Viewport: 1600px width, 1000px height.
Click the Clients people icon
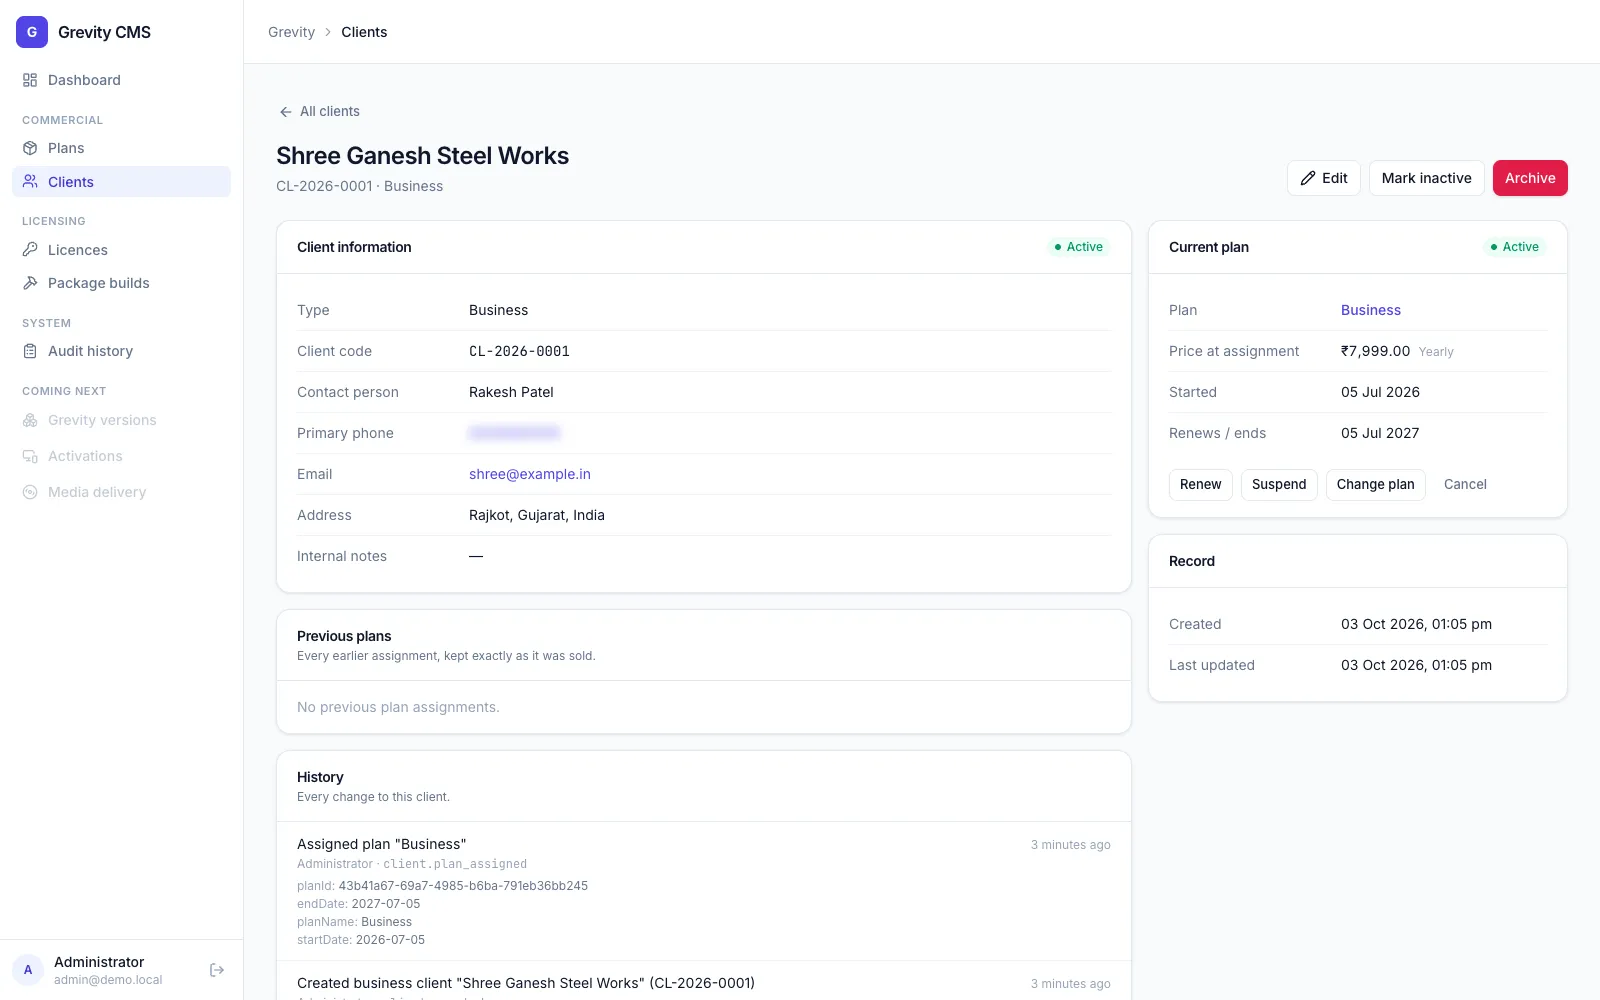[x=30, y=182]
